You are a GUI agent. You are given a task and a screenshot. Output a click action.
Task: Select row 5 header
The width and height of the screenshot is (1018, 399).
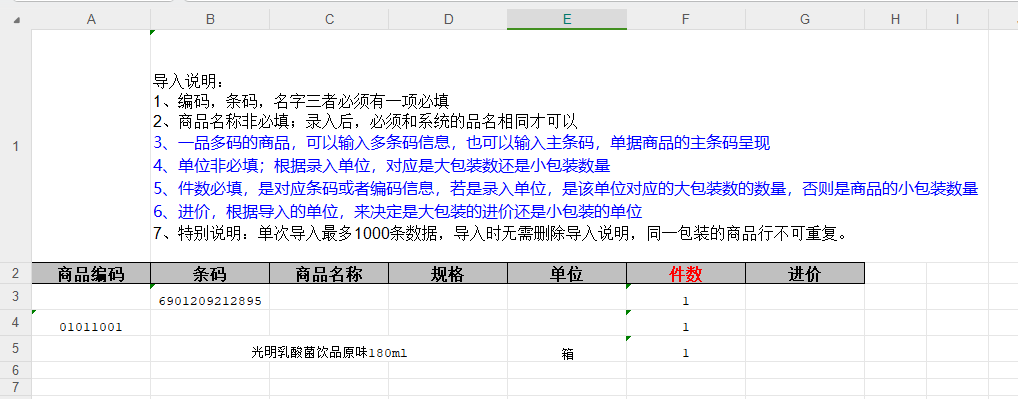tap(16, 348)
